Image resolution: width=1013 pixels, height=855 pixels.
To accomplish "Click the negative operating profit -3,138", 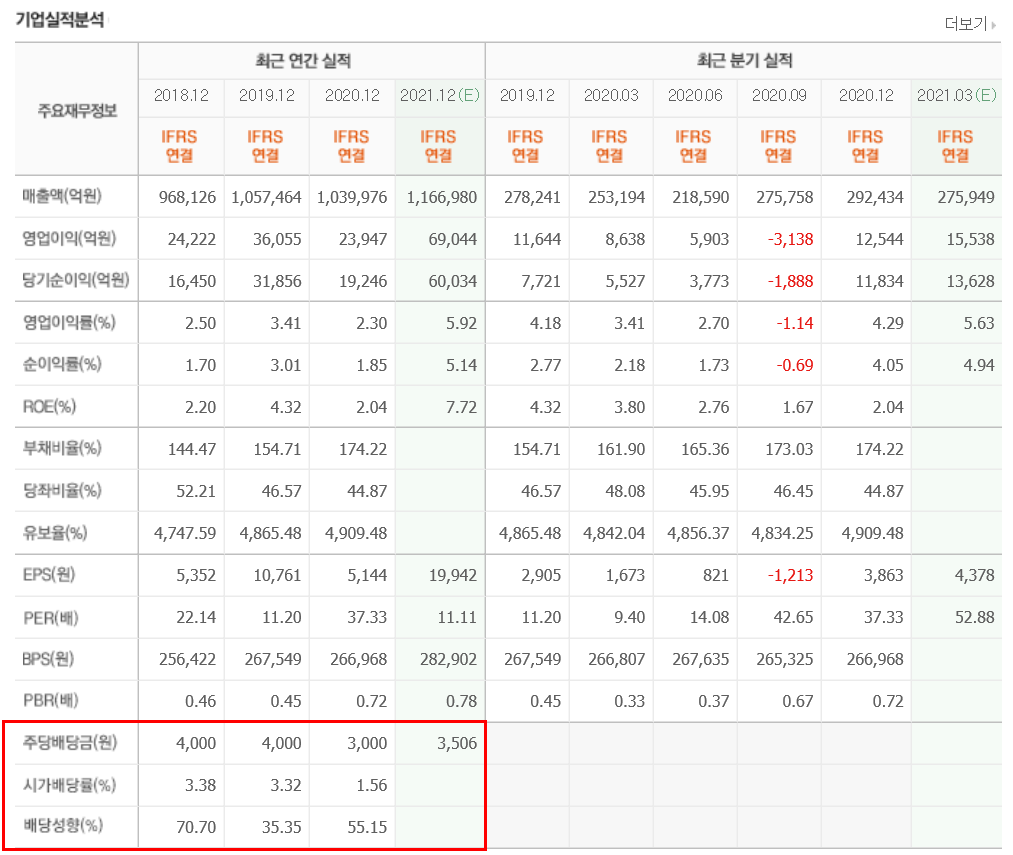I will 790,239.
